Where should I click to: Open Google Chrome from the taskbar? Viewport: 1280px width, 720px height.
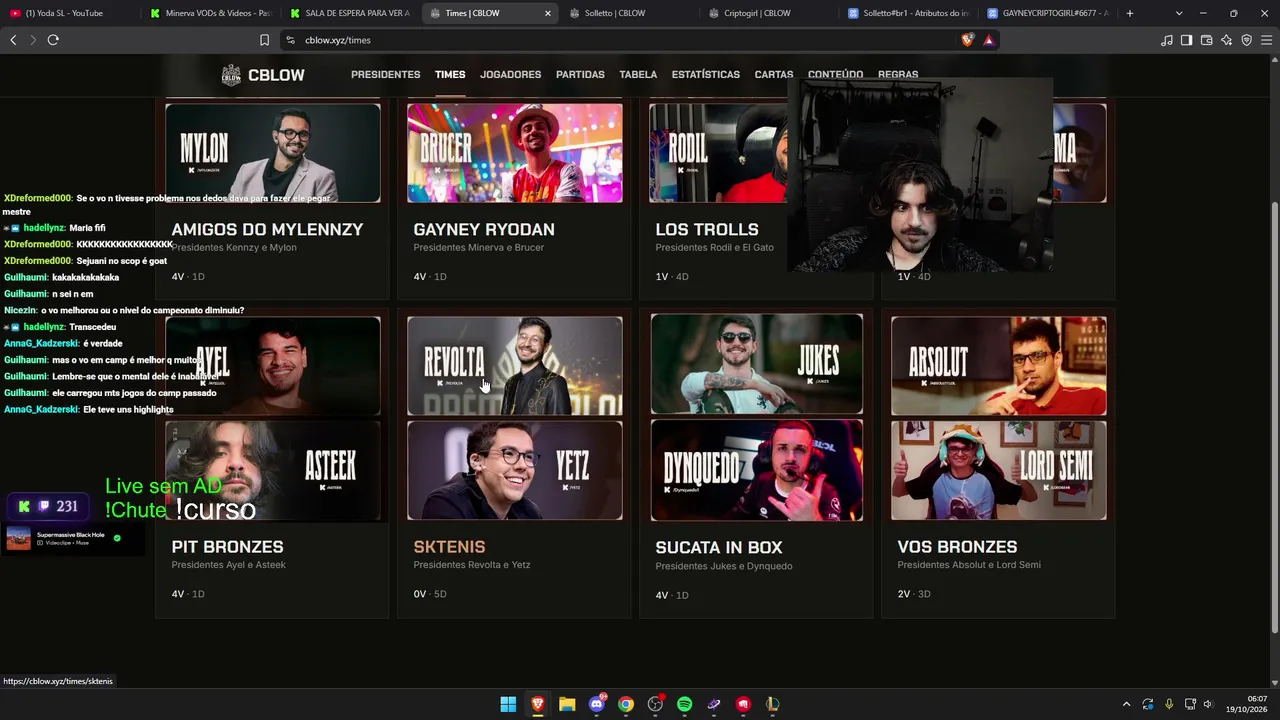(626, 704)
